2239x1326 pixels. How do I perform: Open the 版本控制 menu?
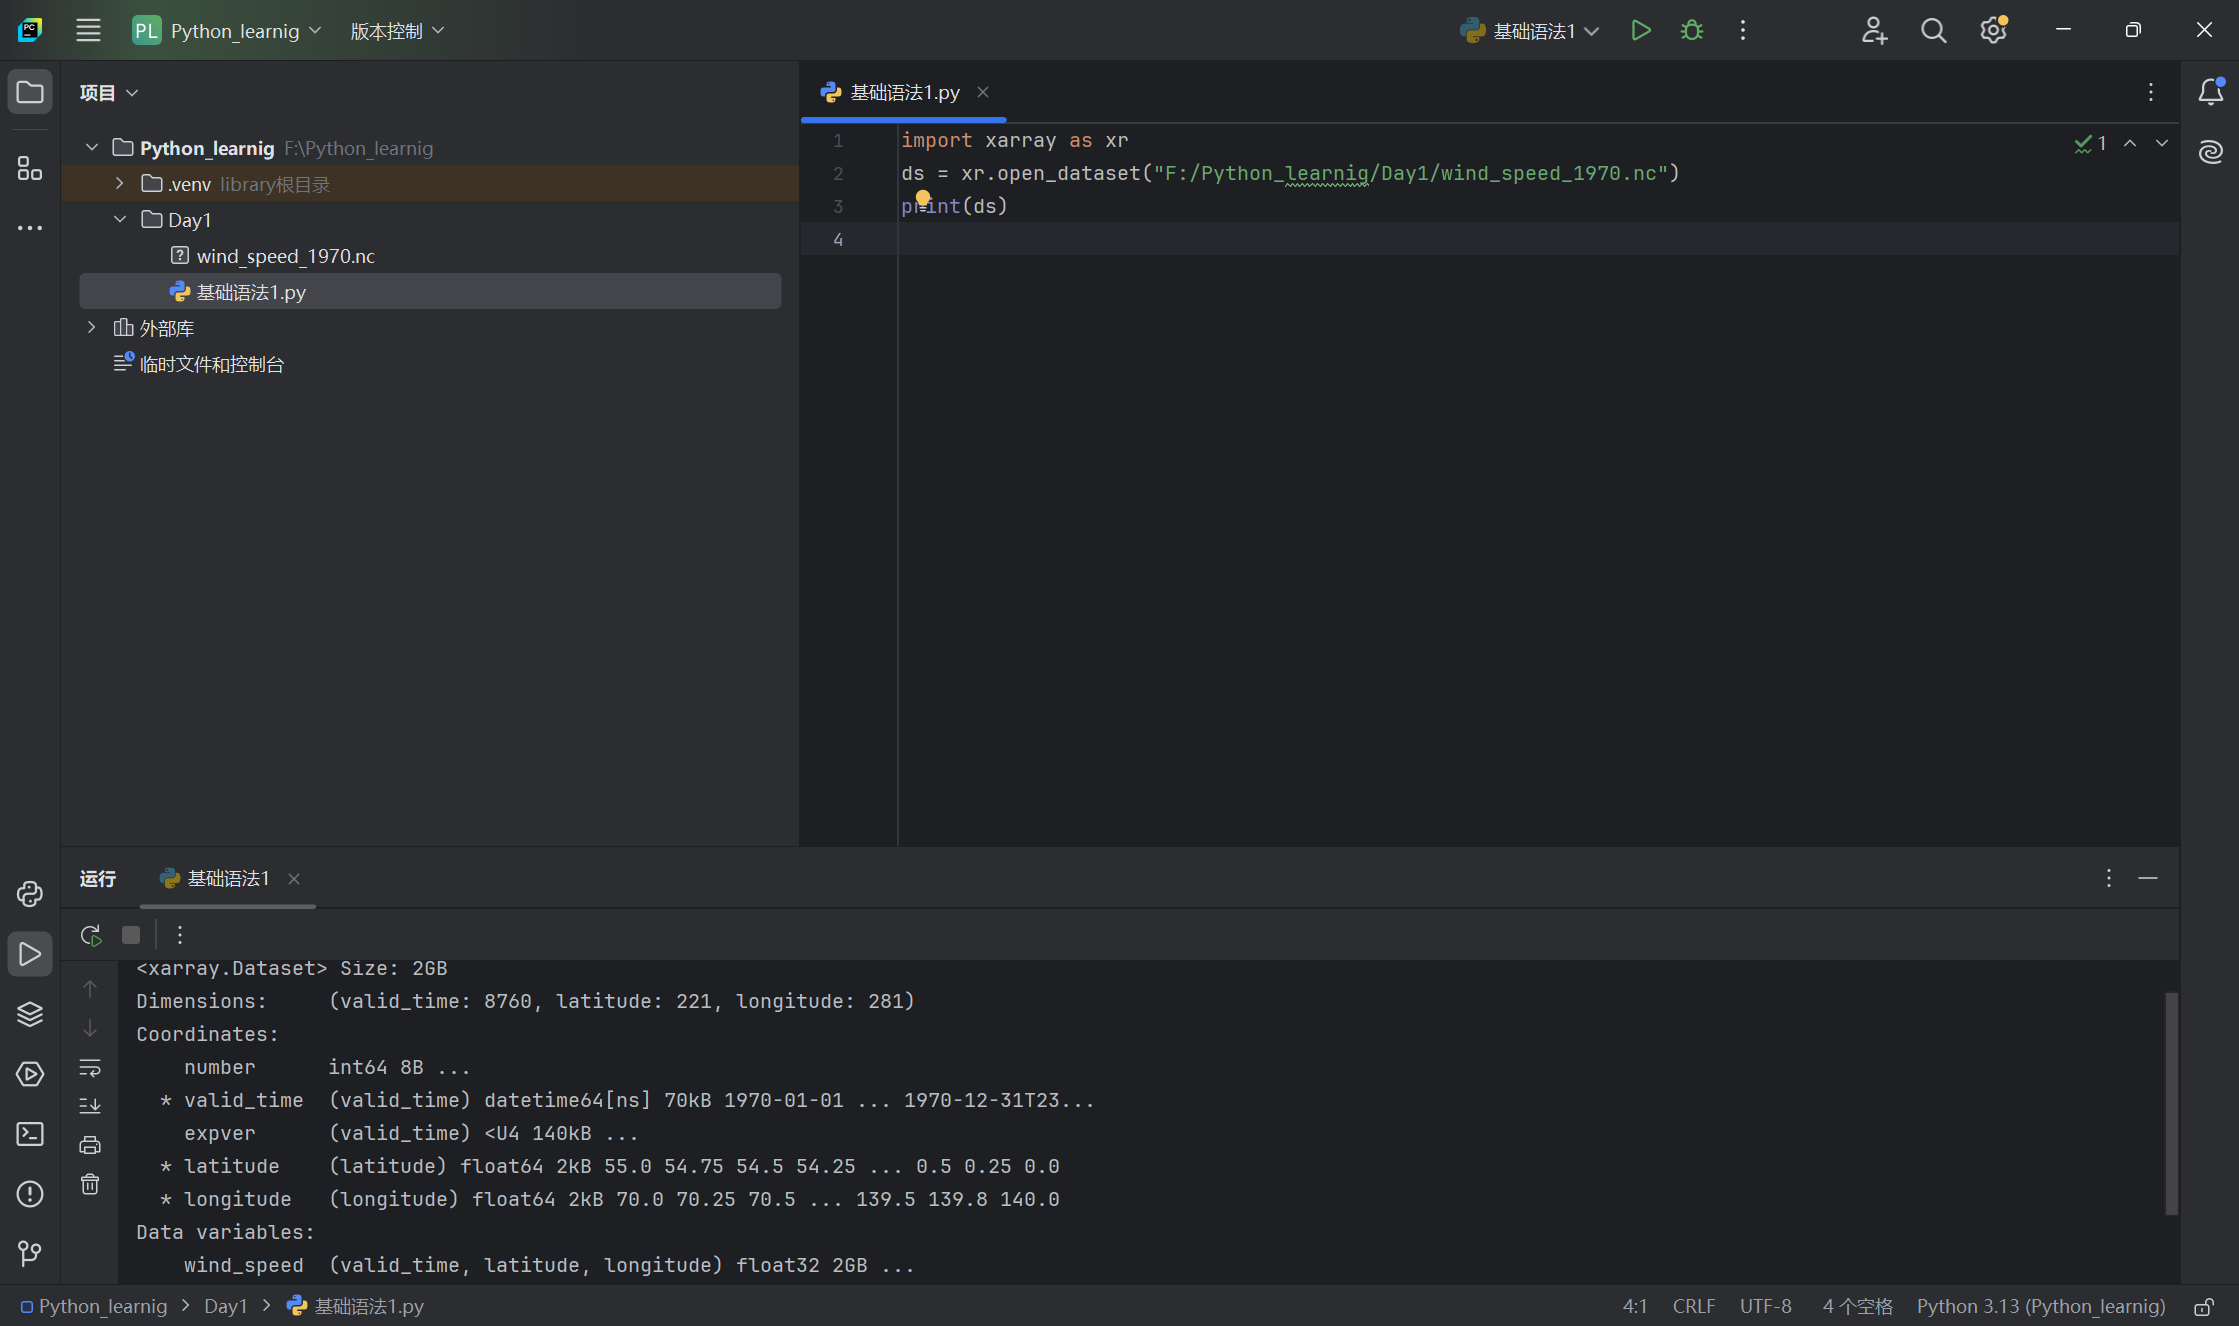(397, 31)
